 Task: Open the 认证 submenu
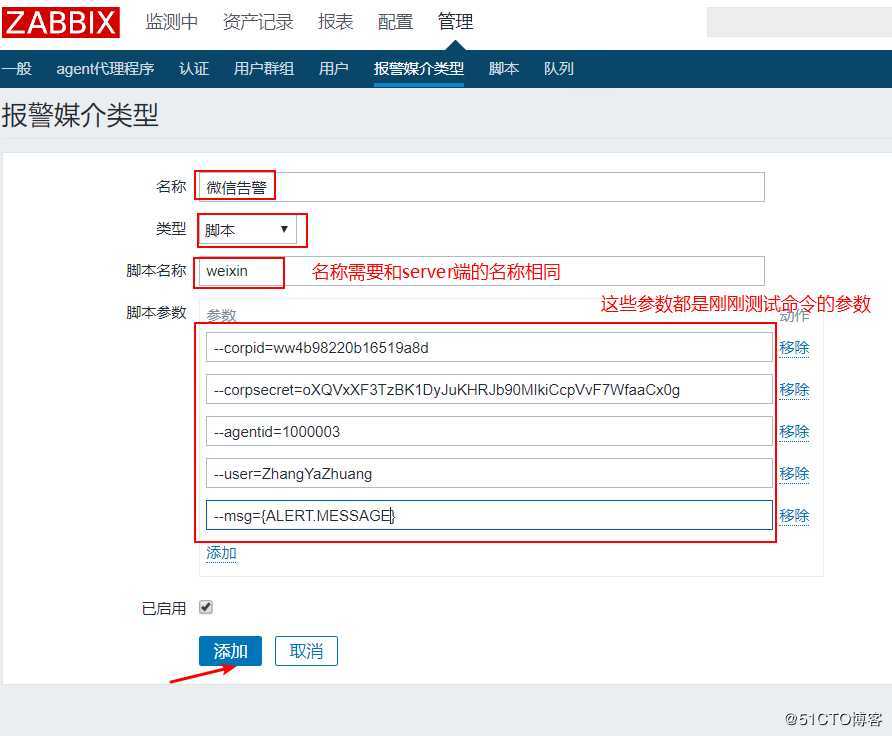tap(194, 69)
